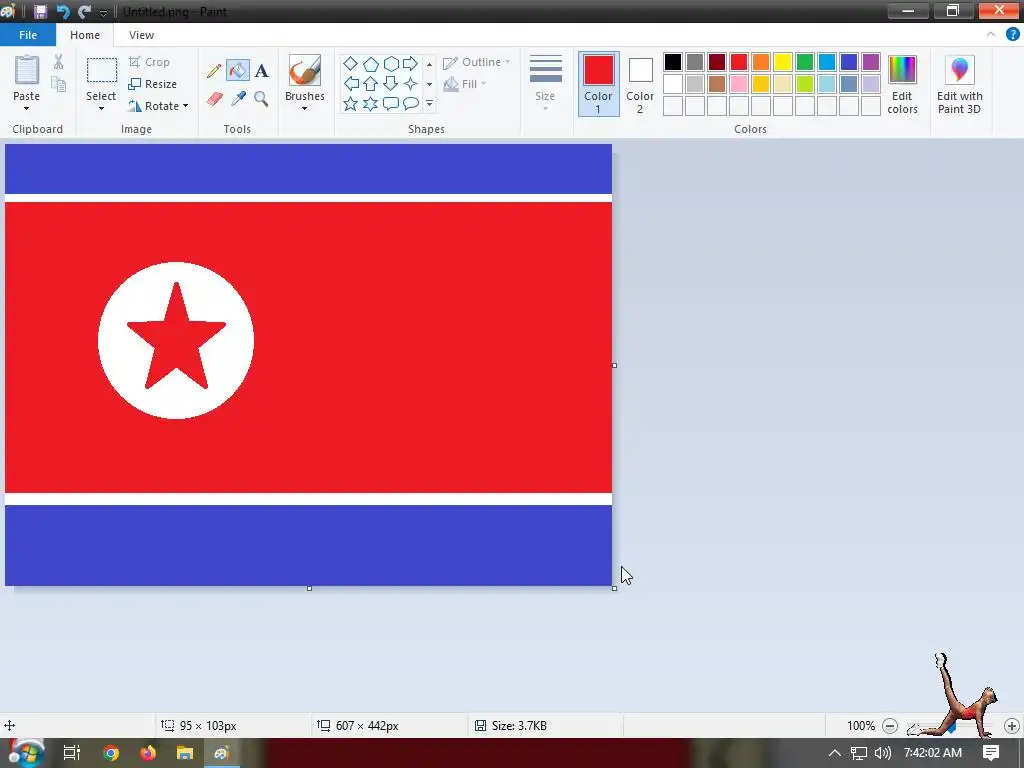
Task: Pick the Oval callout shape
Action: (x=410, y=104)
